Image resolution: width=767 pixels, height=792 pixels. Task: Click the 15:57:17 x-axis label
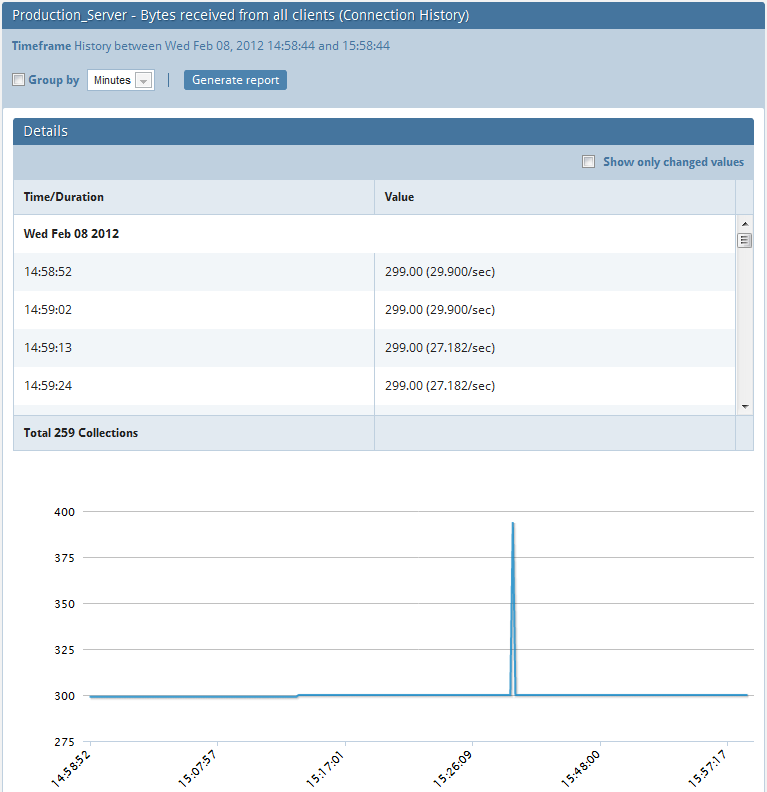708,768
